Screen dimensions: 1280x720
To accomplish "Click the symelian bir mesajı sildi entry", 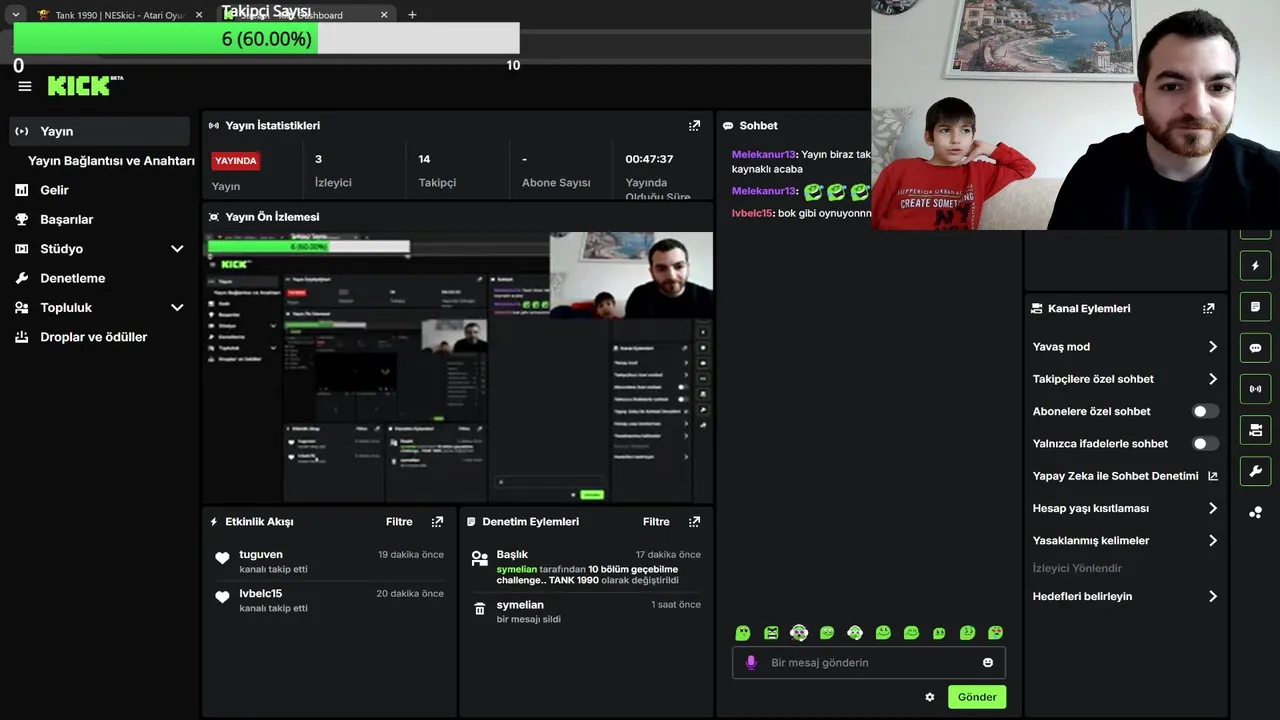I will 585,611.
